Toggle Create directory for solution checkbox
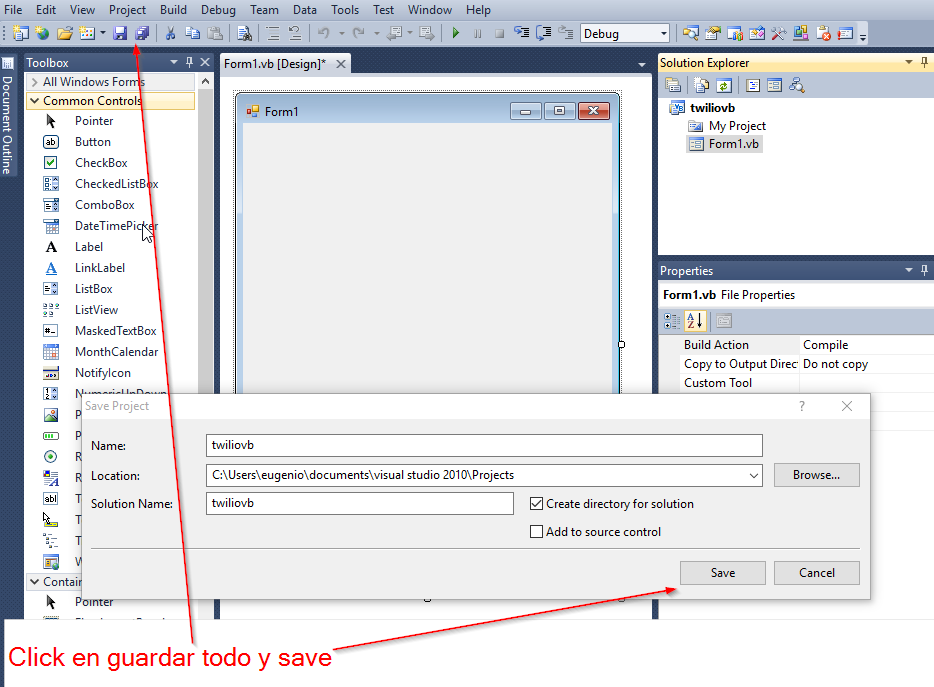The width and height of the screenshot is (934, 687). click(x=537, y=503)
